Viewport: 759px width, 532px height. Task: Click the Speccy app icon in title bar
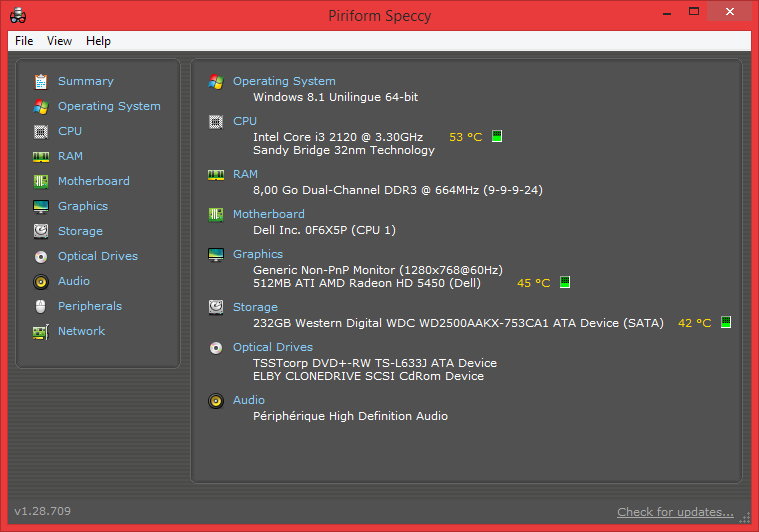point(18,15)
